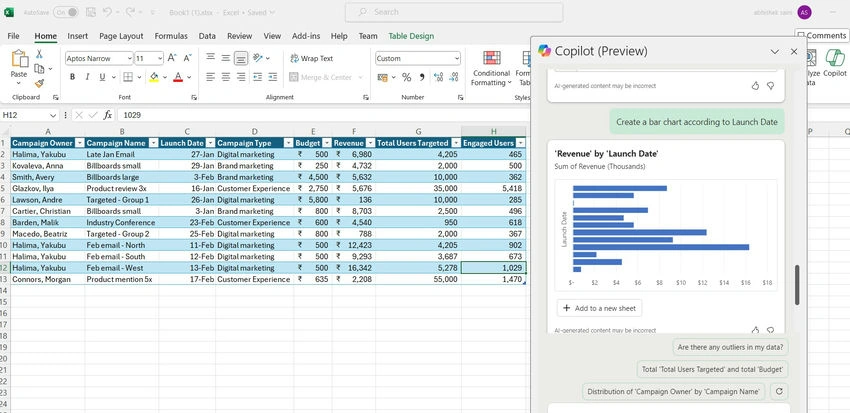
Task: Click into the Search box
Action: pyautogui.click(x=454, y=12)
